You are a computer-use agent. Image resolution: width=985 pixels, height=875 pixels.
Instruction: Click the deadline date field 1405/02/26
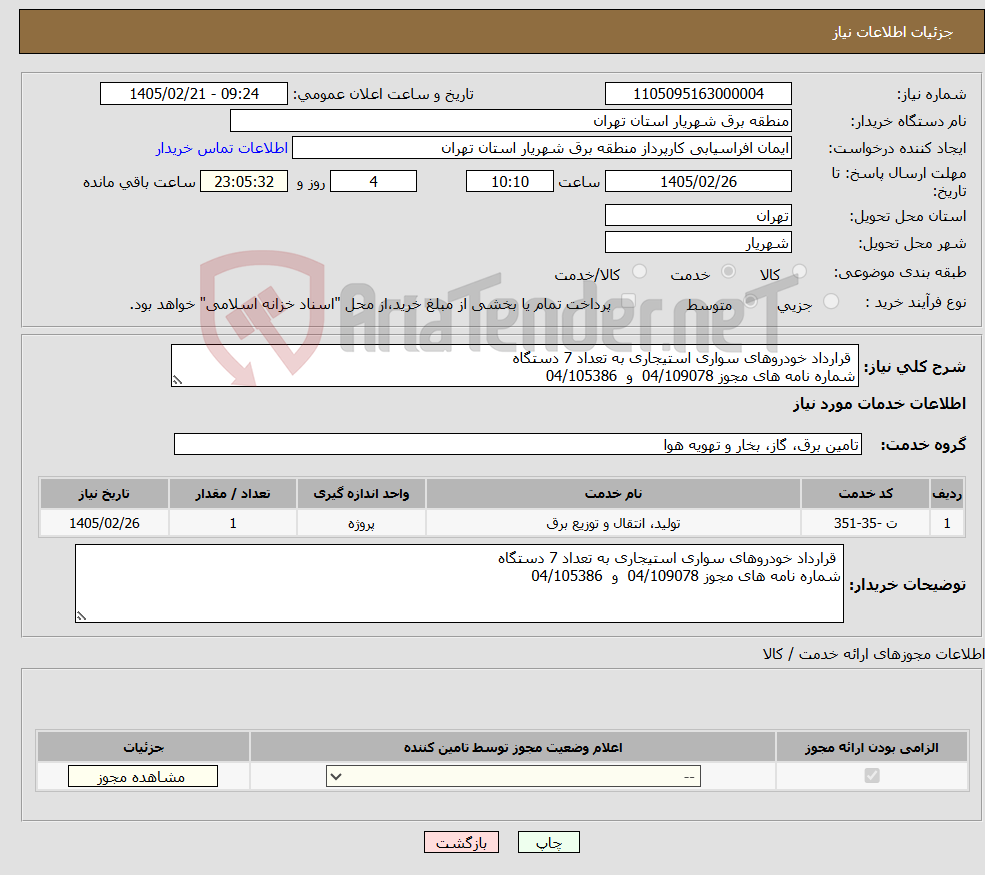(698, 182)
